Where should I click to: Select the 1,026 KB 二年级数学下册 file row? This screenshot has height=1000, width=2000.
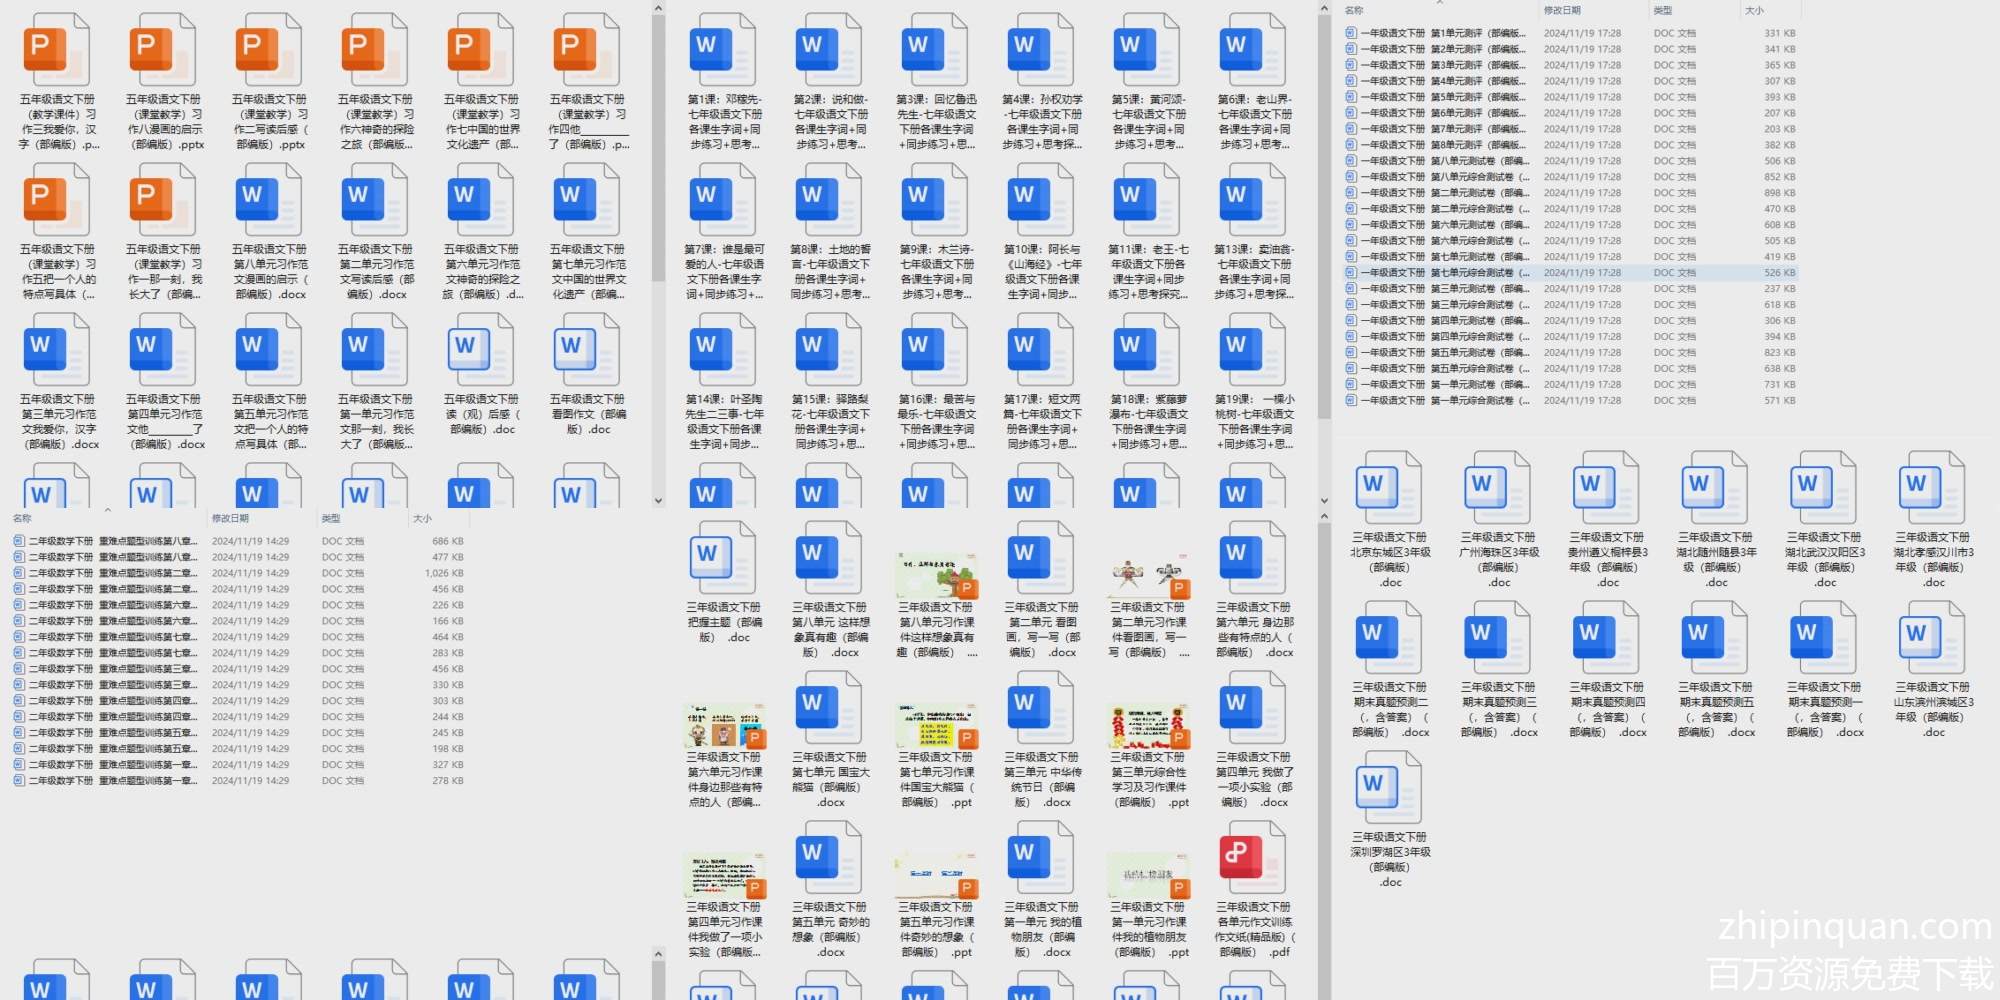110,573
